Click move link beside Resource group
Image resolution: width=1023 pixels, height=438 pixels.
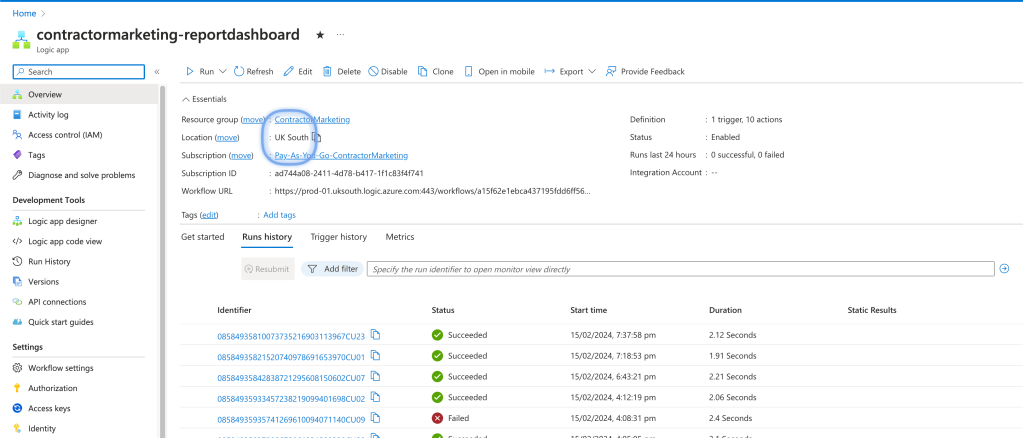(253, 120)
